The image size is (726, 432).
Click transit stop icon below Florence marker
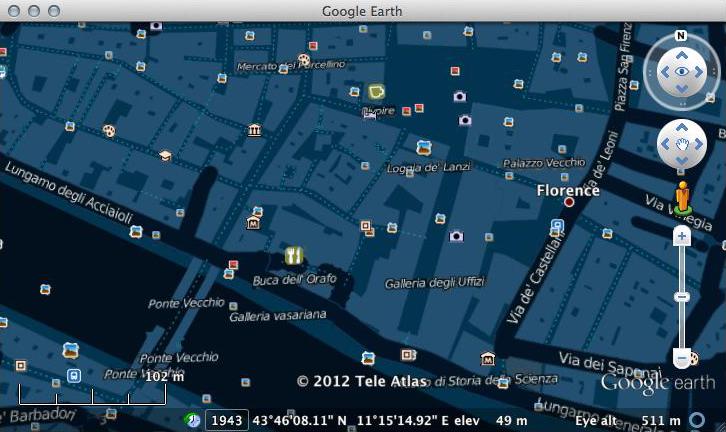click(557, 225)
